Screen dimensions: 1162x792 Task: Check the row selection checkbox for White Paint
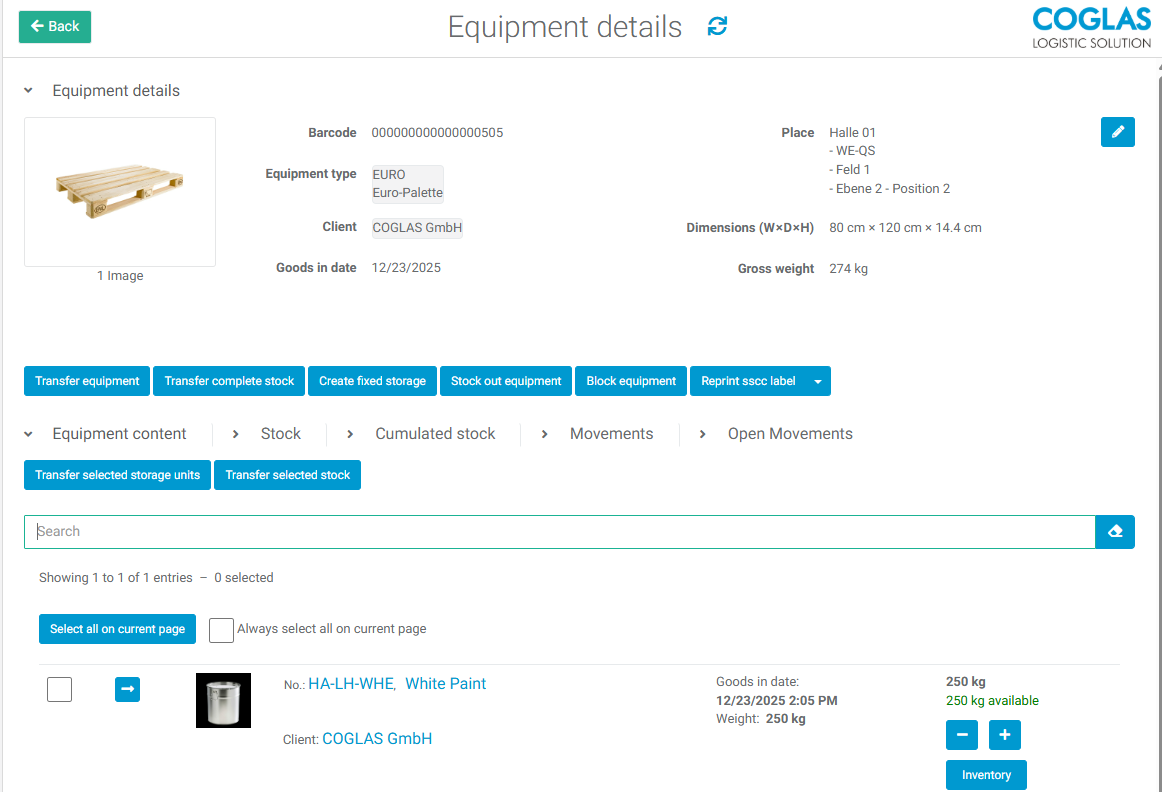pos(59,689)
